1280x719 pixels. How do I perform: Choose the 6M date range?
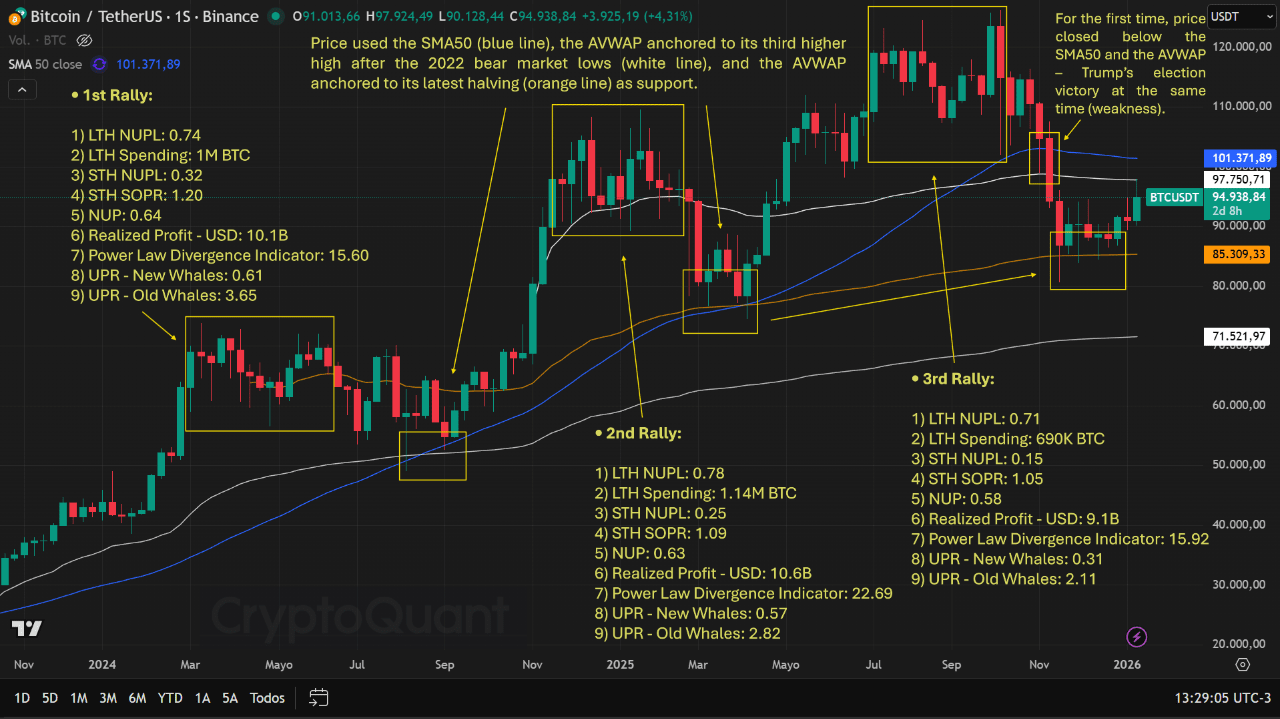[x=138, y=698]
